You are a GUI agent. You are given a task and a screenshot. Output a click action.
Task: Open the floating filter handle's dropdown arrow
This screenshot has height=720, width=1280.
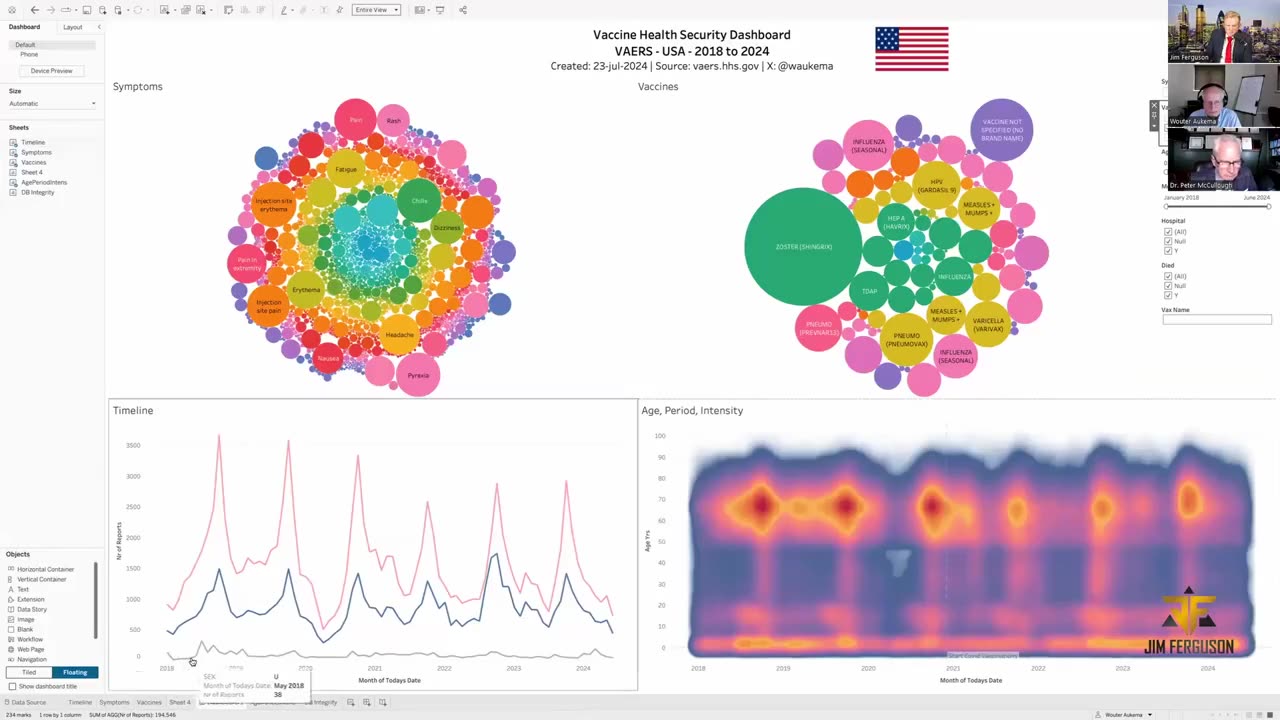tap(1154, 126)
